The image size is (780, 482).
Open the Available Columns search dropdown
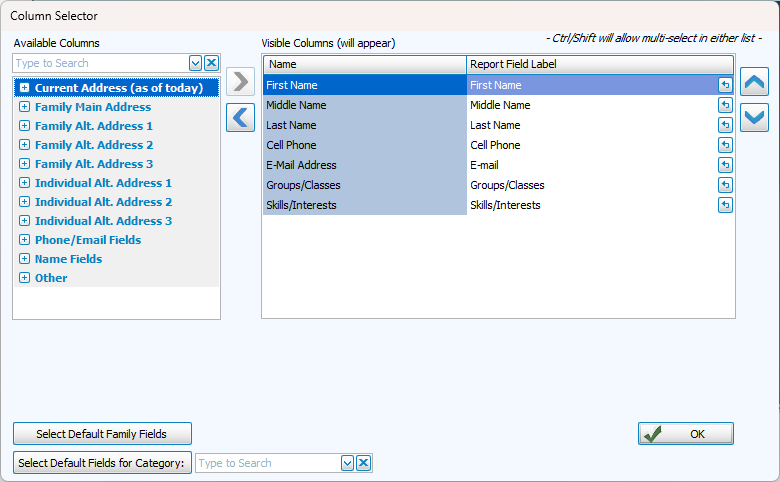pos(196,63)
